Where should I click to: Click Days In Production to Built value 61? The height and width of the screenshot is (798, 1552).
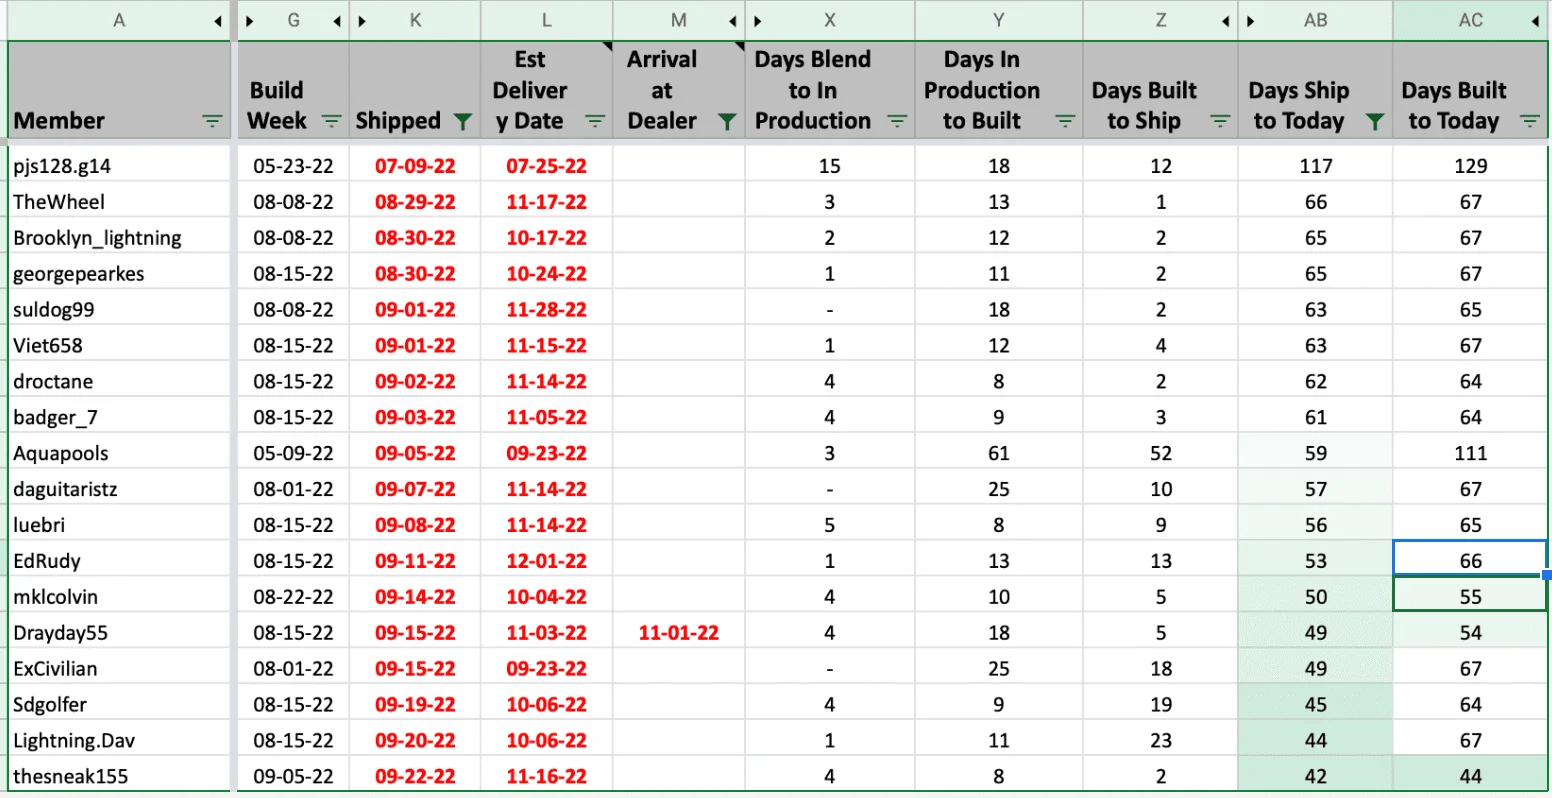point(998,454)
